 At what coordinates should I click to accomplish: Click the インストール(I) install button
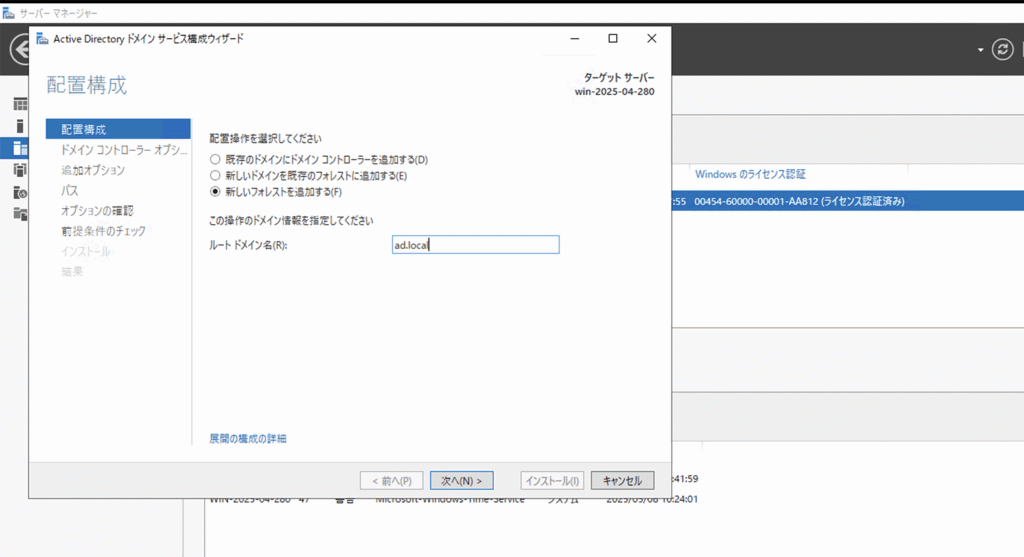[552, 481]
